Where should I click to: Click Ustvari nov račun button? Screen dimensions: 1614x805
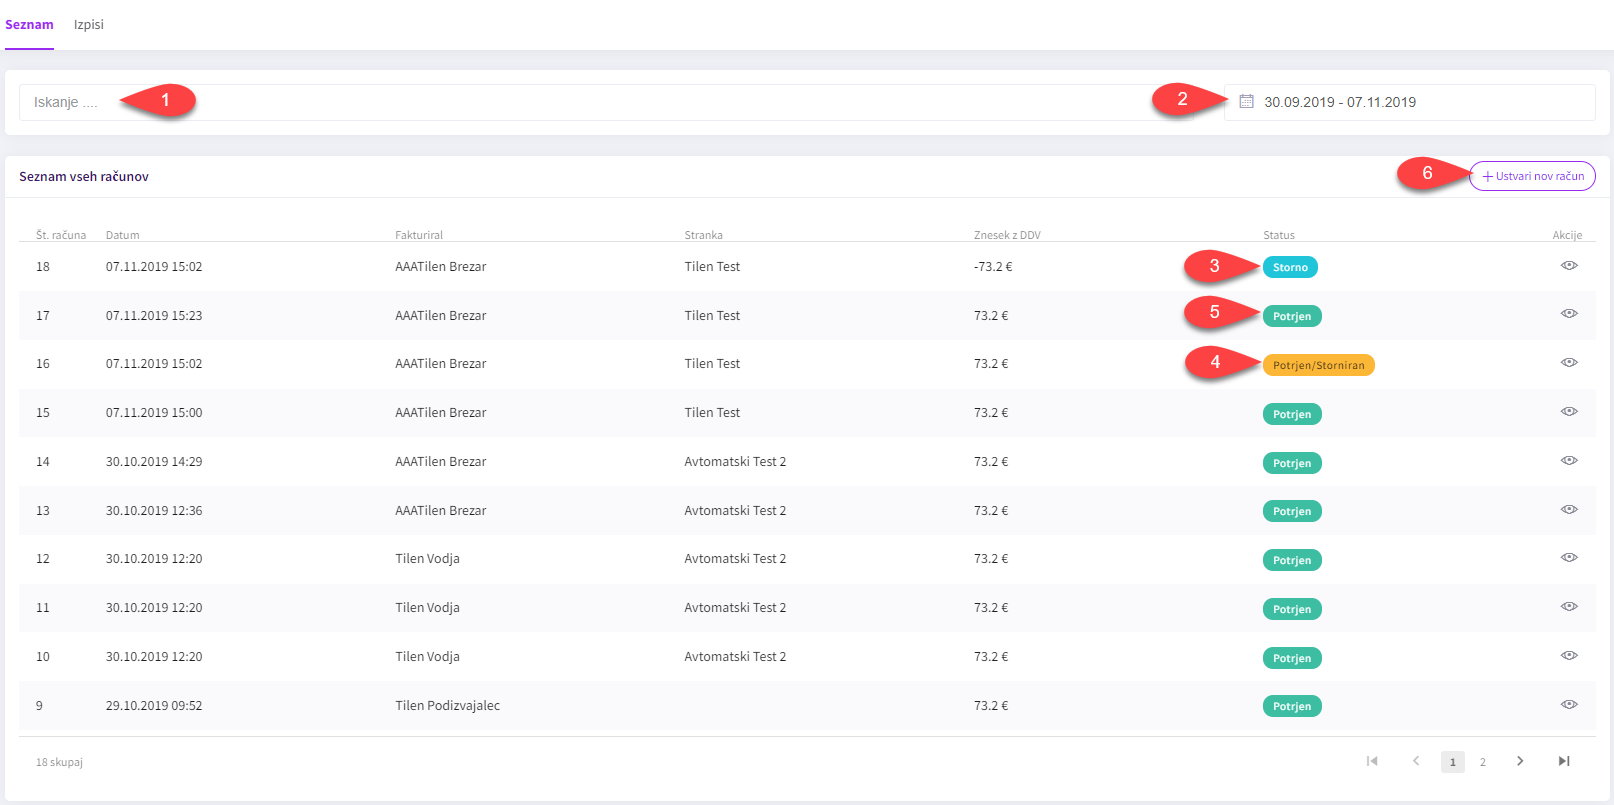1532,176
